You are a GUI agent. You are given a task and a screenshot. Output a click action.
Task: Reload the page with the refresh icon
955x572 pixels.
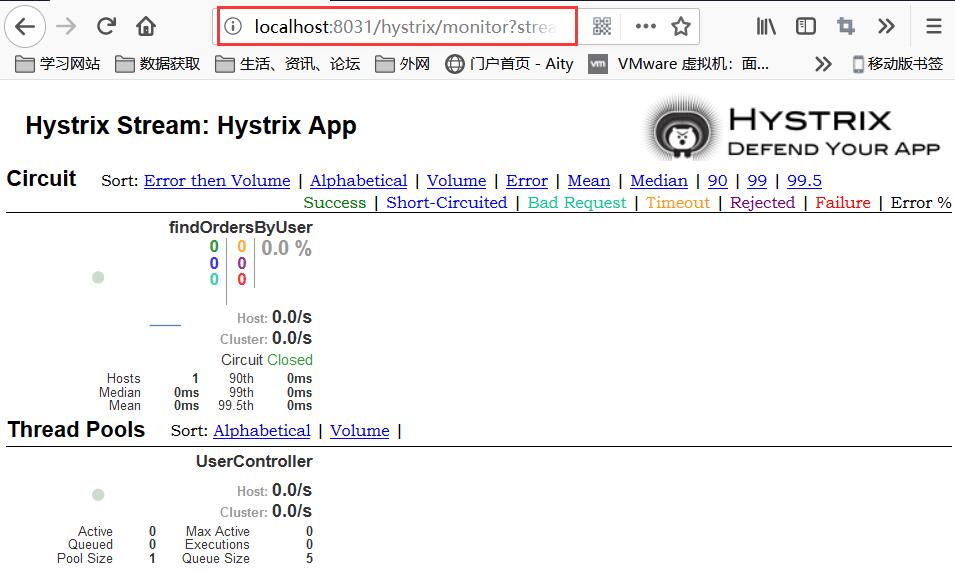tap(107, 26)
